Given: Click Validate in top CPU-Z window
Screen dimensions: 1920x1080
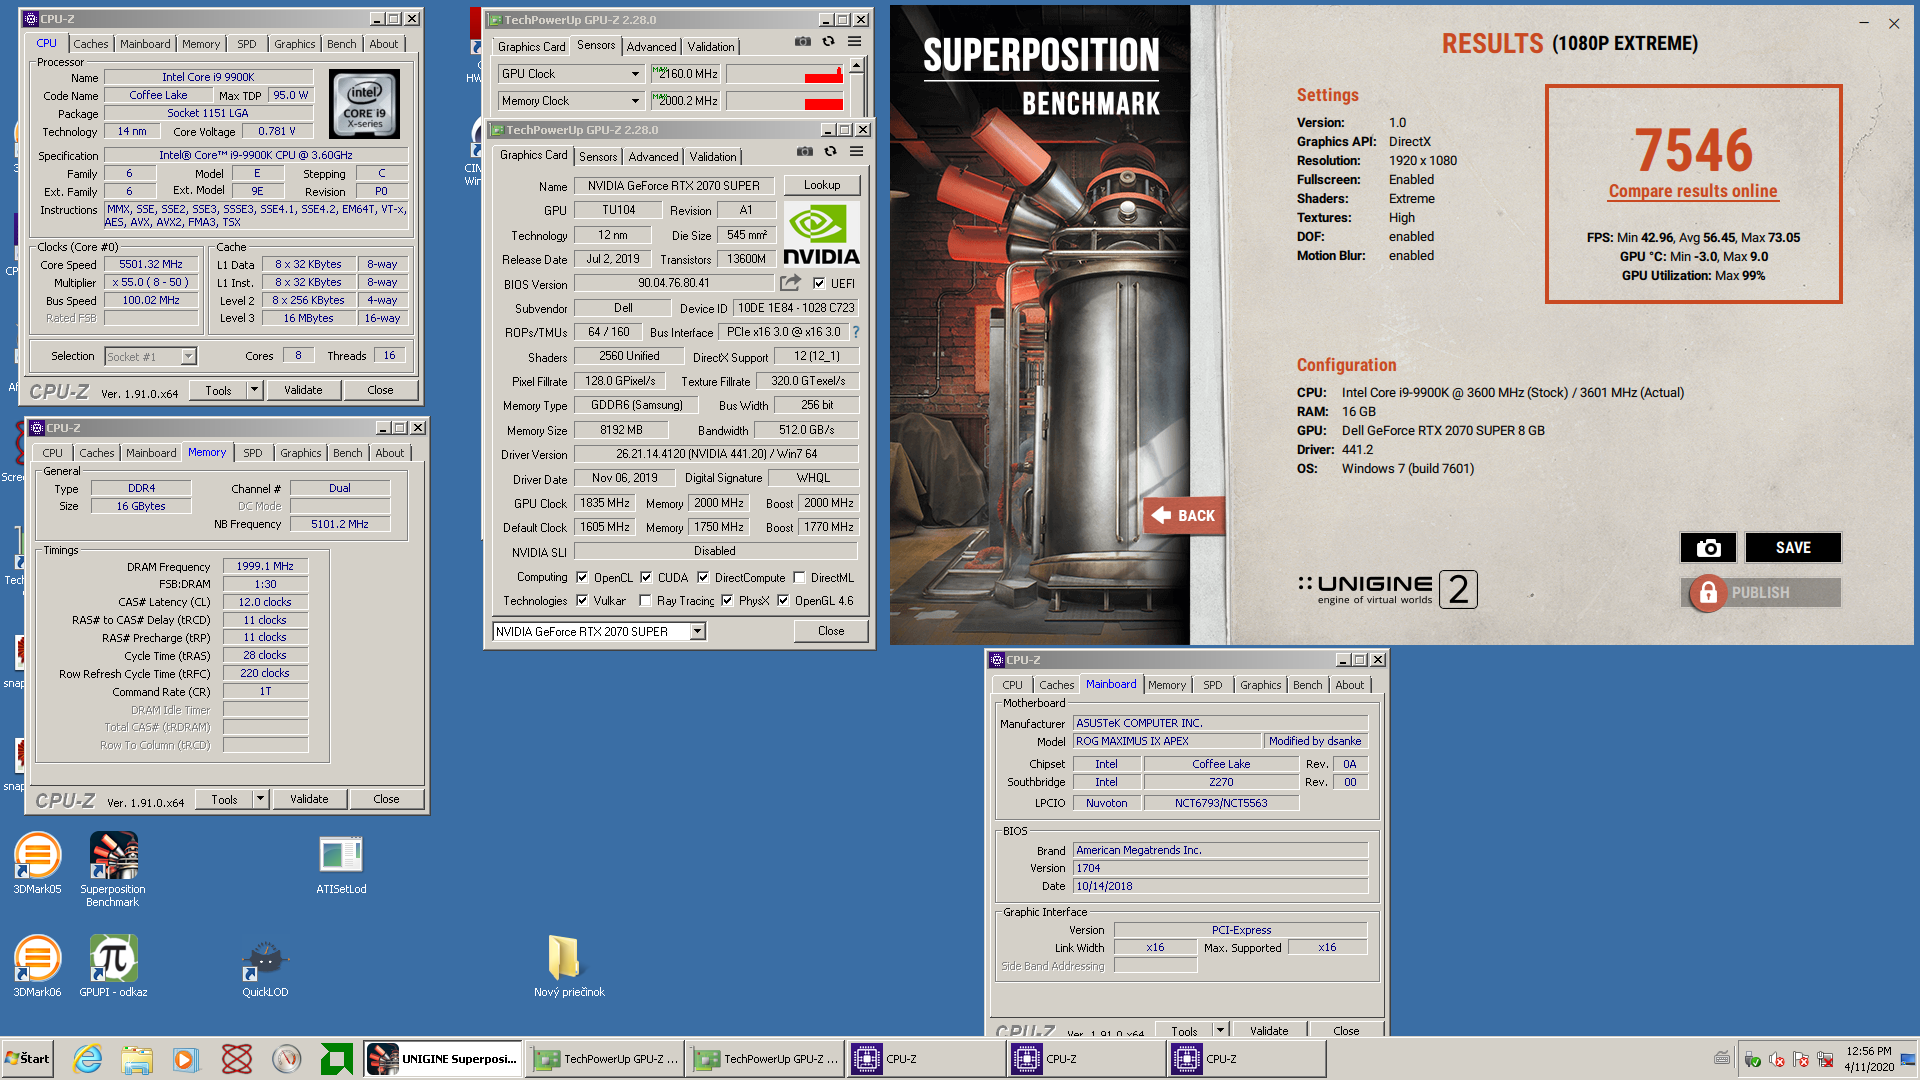Looking at the screenshot, I should tap(303, 390).
